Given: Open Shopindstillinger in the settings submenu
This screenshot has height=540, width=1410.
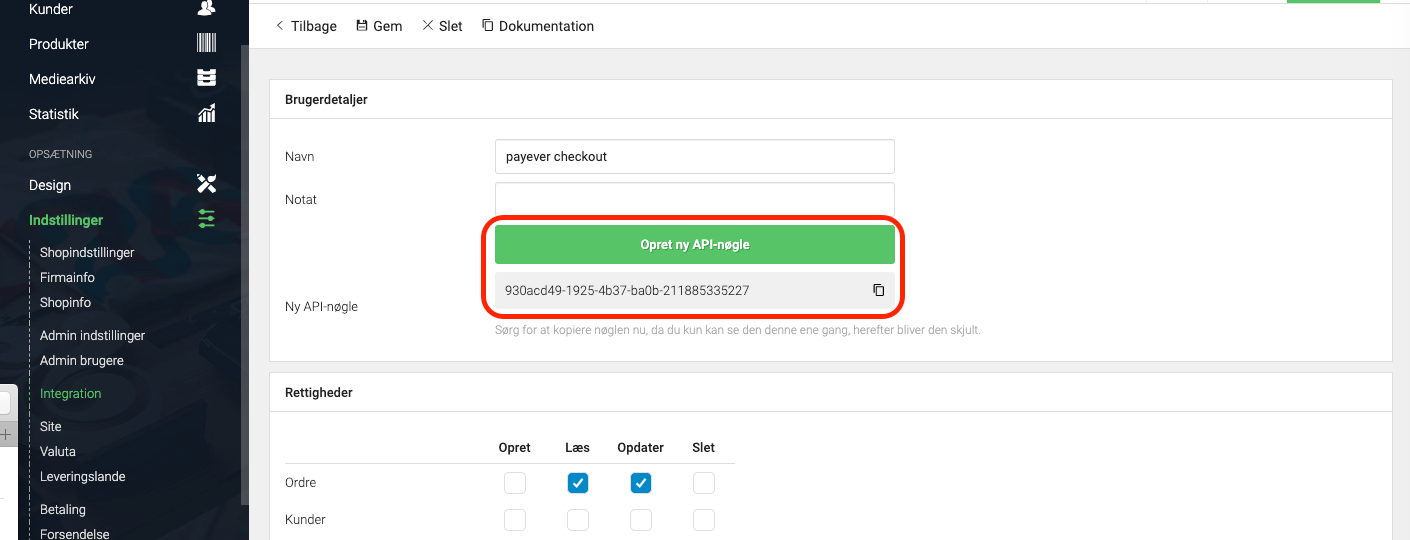Looking at the screenshot, I should click(87, 253).
